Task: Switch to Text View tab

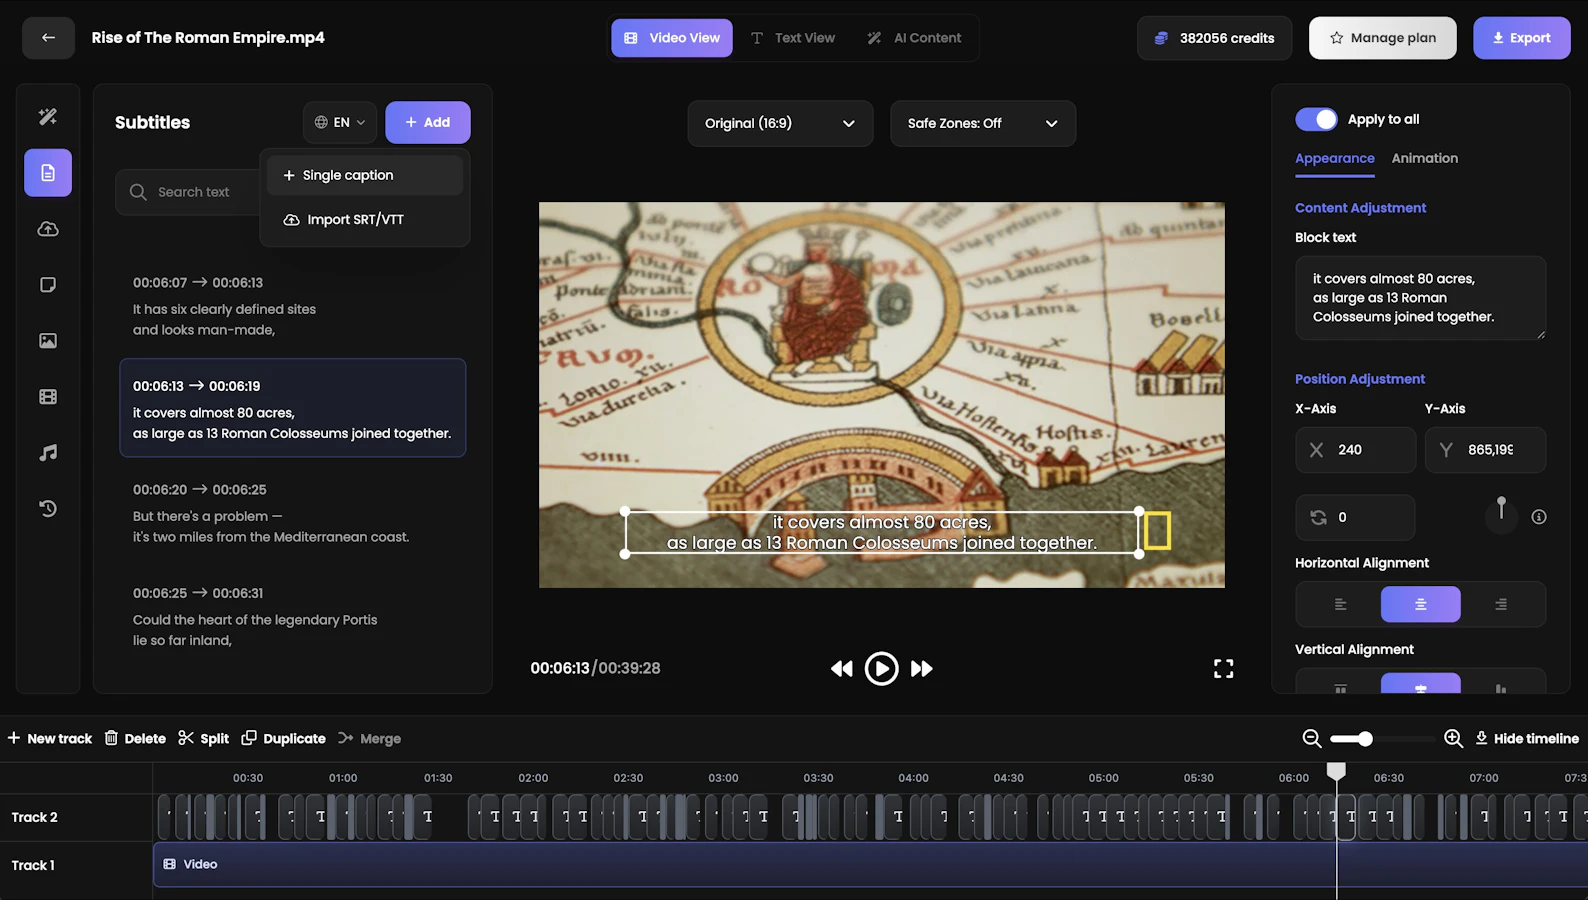Action: [x=792, y=38]
